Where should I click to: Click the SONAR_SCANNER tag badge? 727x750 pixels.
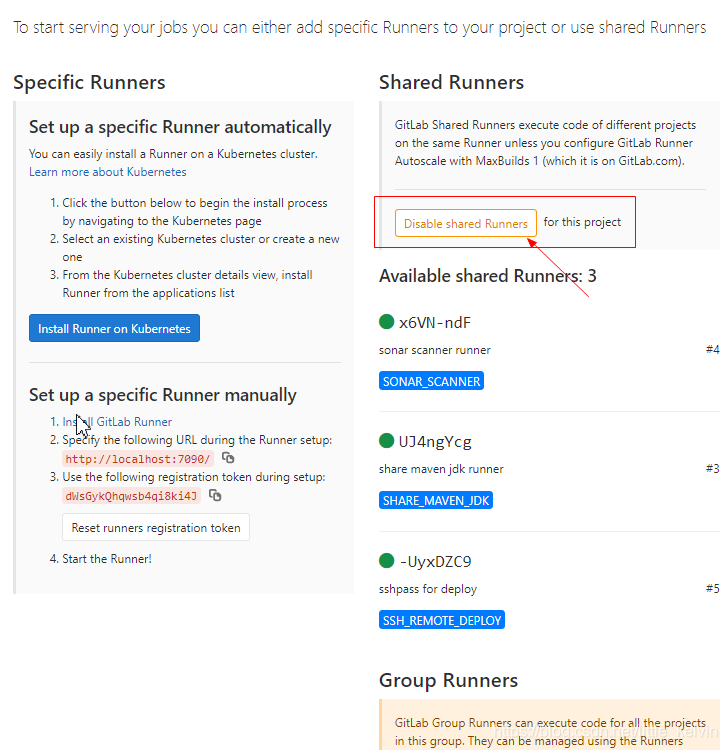(431, 381)
